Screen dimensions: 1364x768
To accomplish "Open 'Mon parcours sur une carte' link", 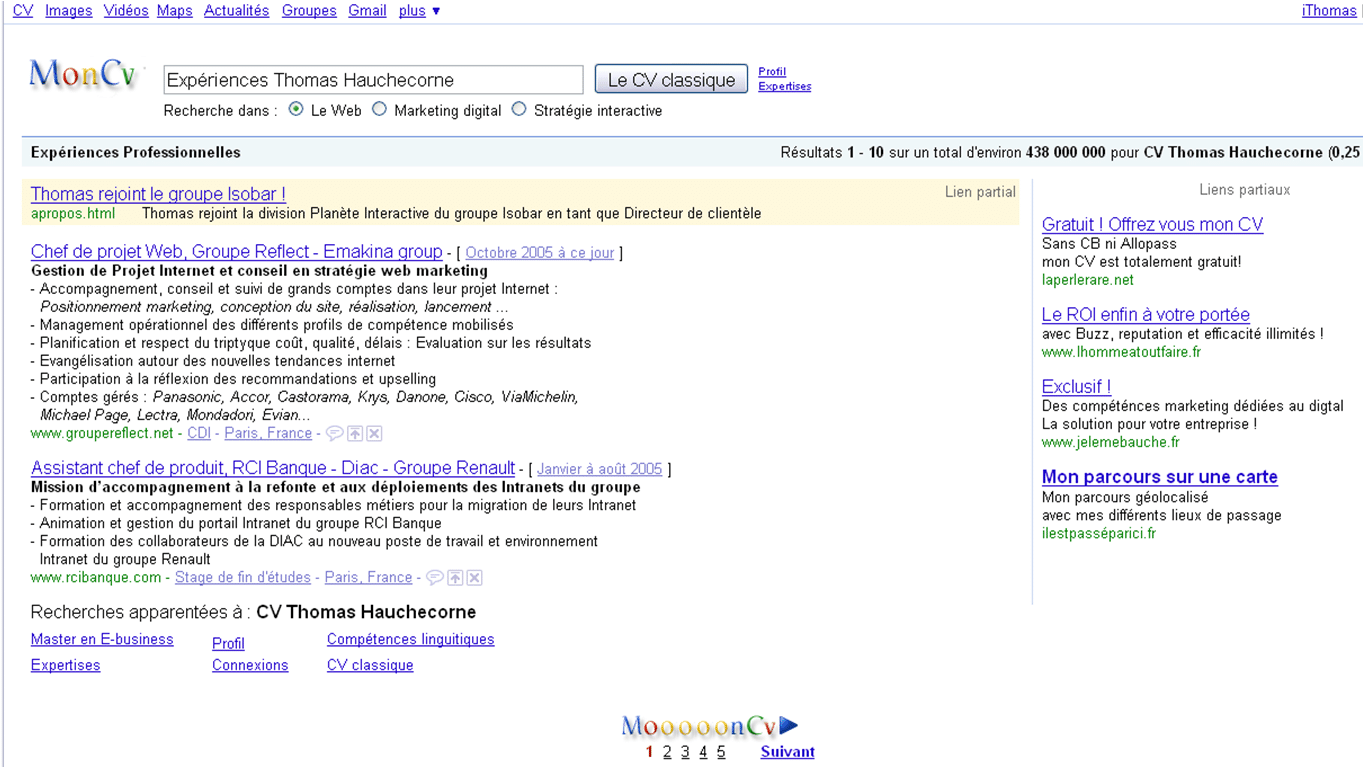I will click(x=1160, y=476).
